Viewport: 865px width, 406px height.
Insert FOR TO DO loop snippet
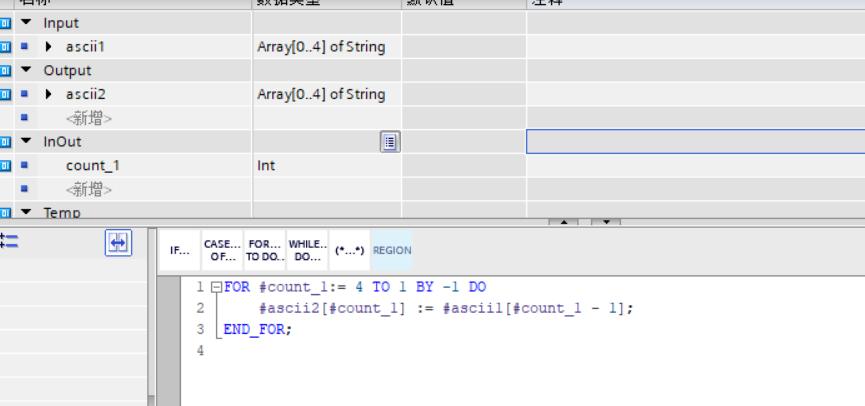(264, 251)
